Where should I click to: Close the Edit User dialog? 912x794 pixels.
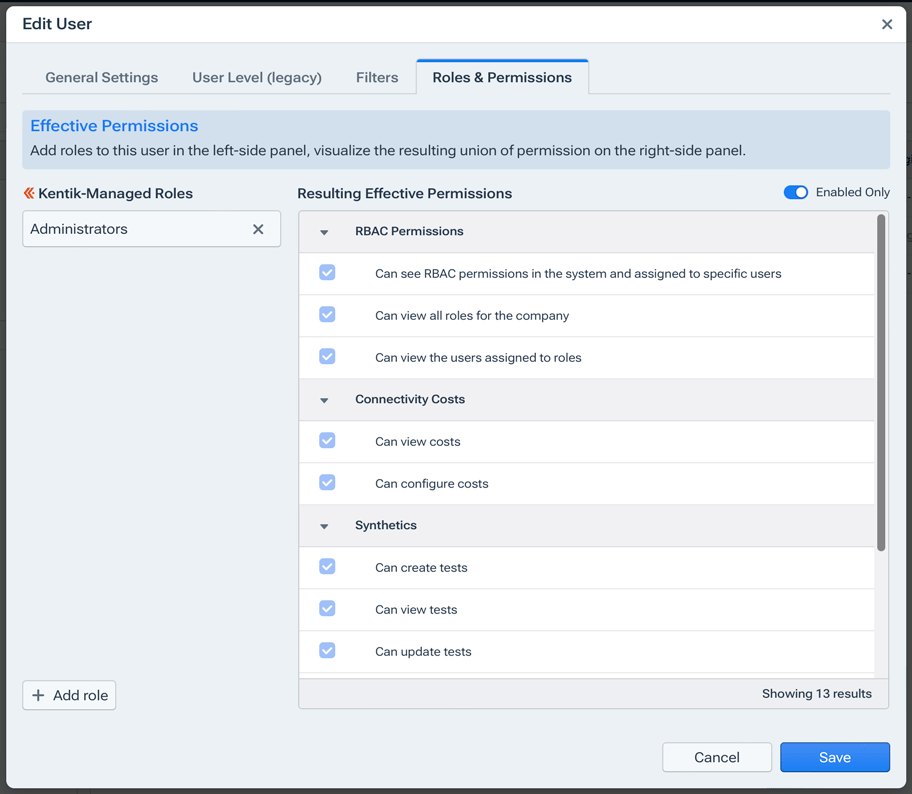click(886, 24)
